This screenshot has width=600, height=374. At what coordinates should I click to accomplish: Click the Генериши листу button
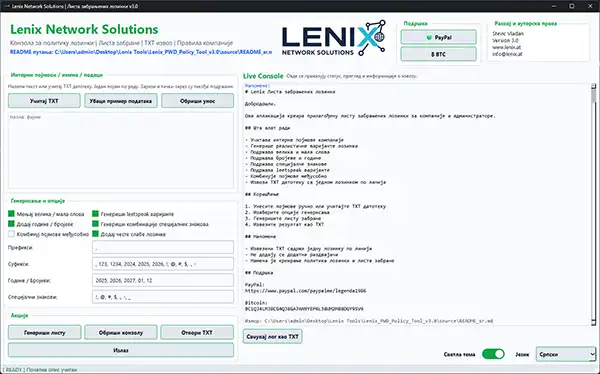[44, 333]
